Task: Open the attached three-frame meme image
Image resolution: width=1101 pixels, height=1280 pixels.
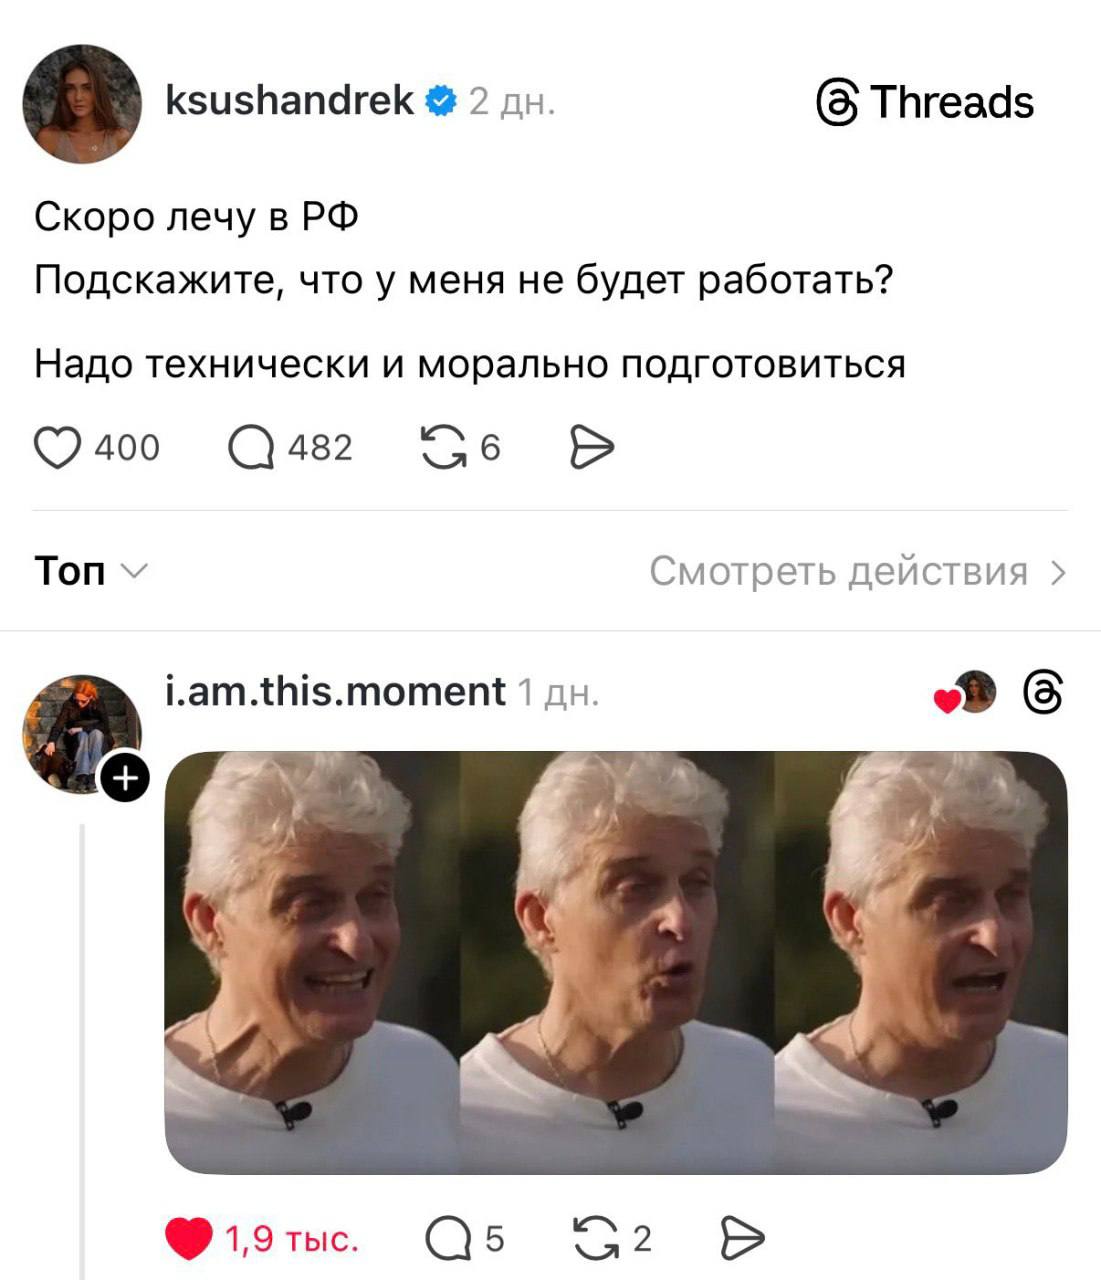Action: pos(616,962)
